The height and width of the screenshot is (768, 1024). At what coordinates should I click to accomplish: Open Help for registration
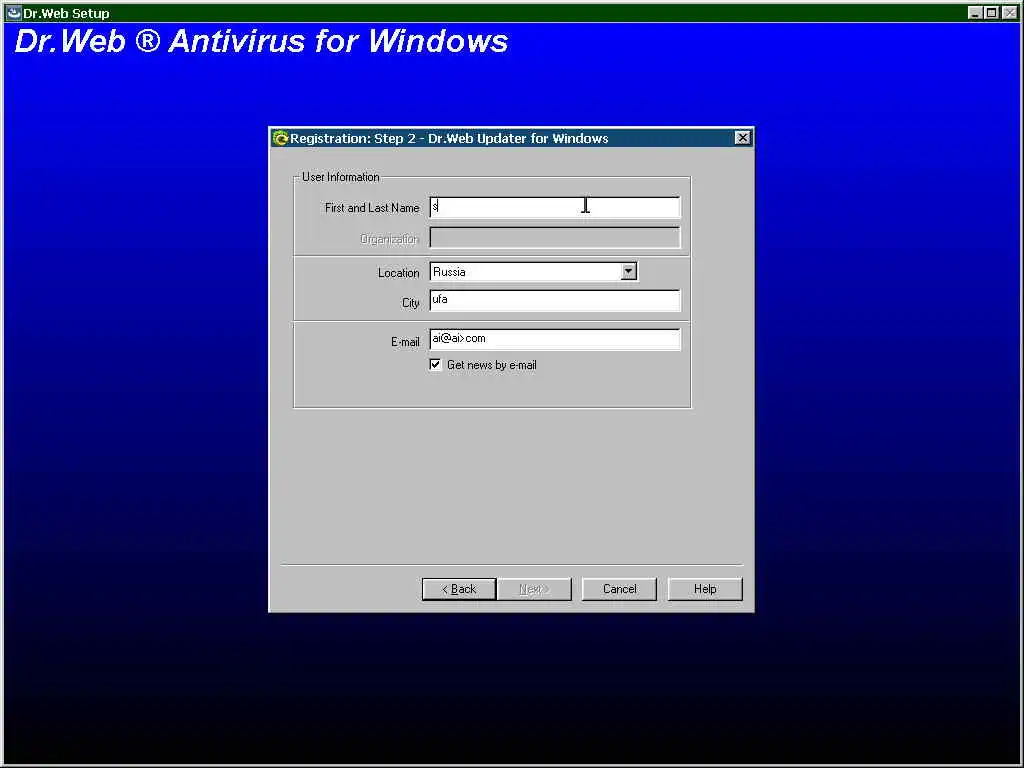pyautogui.click(x=705, y=589)
